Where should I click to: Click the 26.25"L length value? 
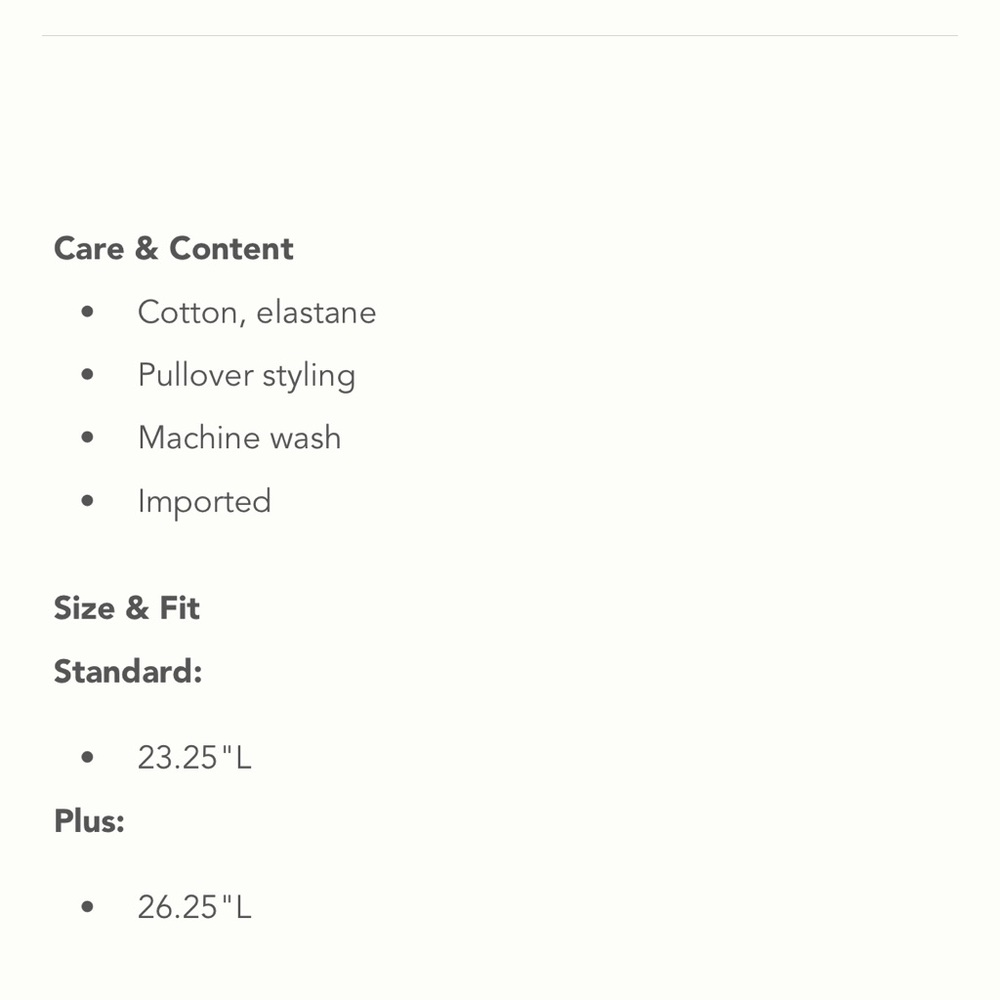pos(194,907)
